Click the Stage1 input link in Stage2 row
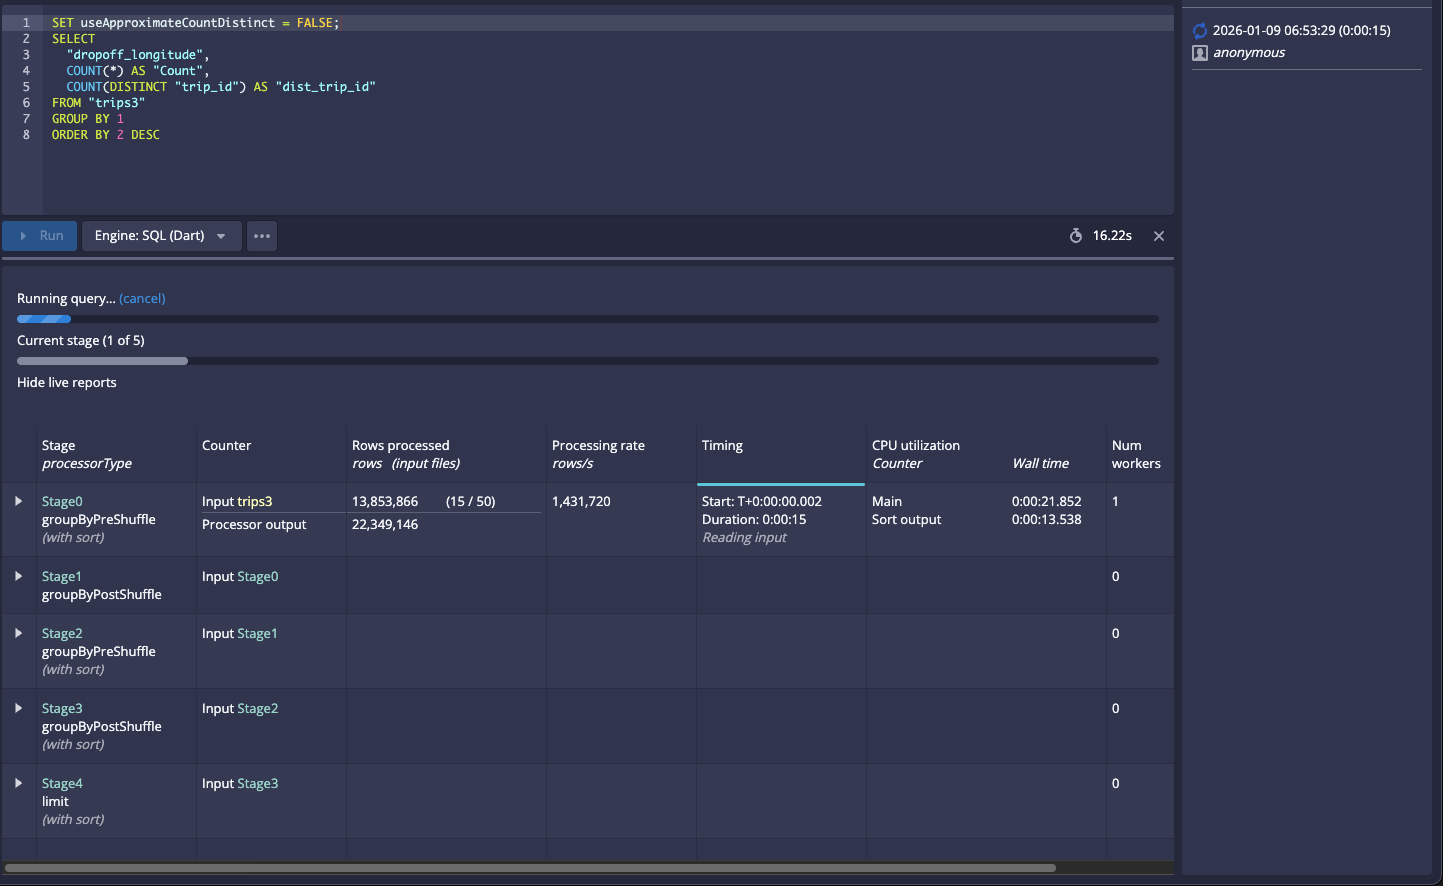Screen dimensions: 1443x886 [257, 633]
